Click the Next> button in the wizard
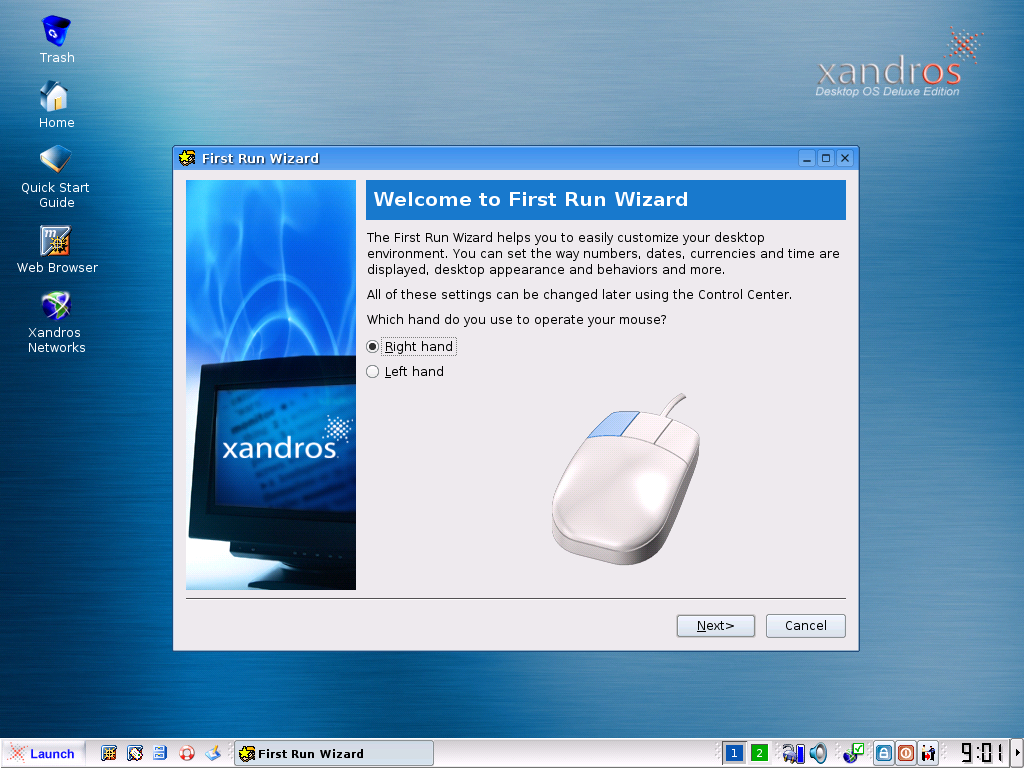 tap(716, 626)
